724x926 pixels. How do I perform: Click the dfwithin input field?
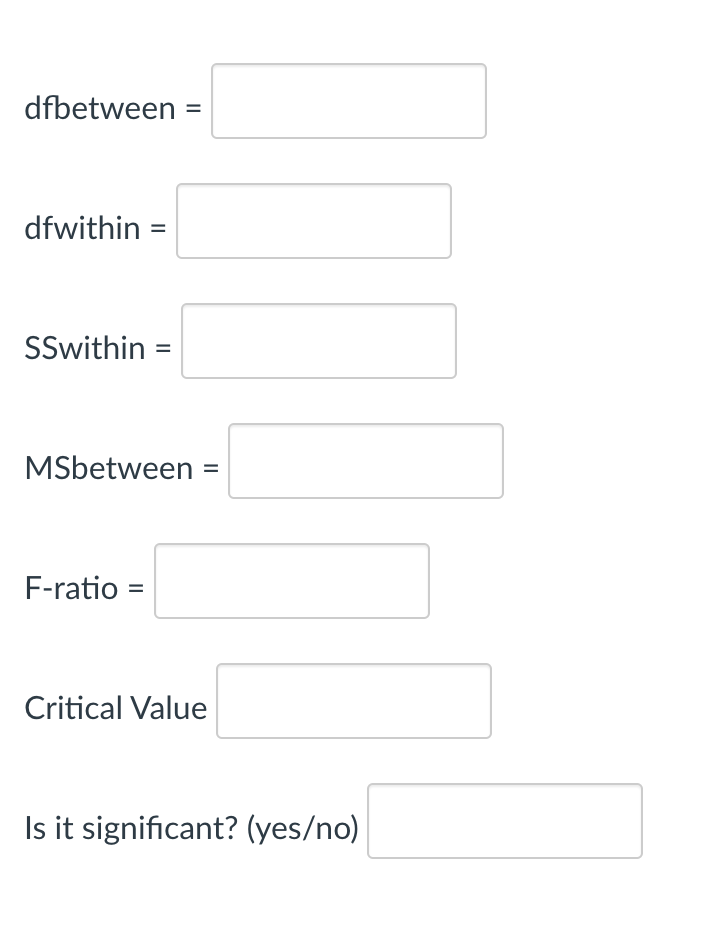pos(313,221)
